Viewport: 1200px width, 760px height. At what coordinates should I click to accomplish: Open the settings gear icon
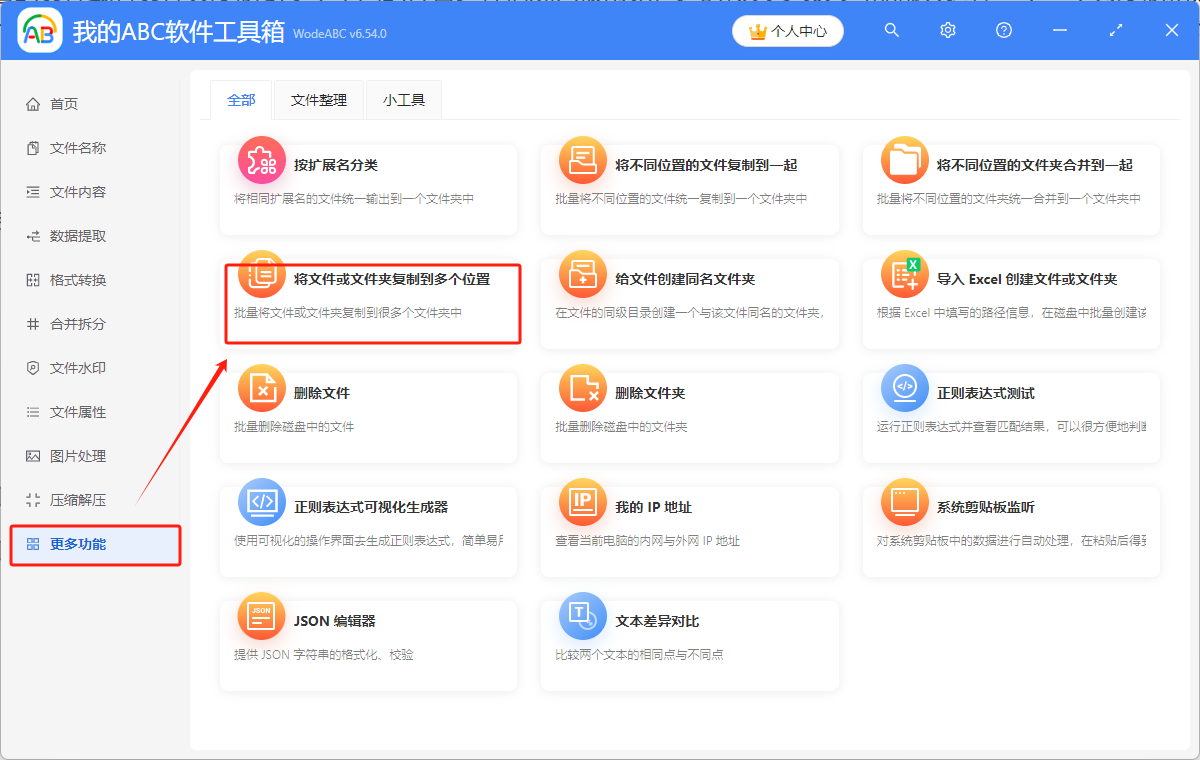[947, 30]
